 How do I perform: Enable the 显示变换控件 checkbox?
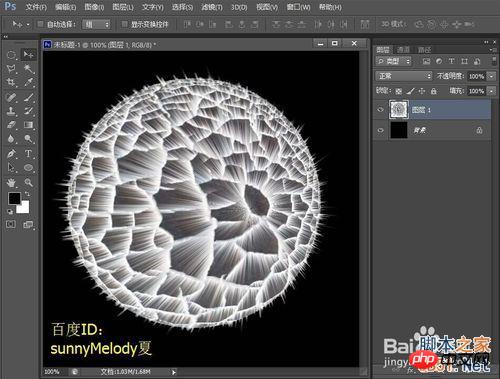point(124,24)
